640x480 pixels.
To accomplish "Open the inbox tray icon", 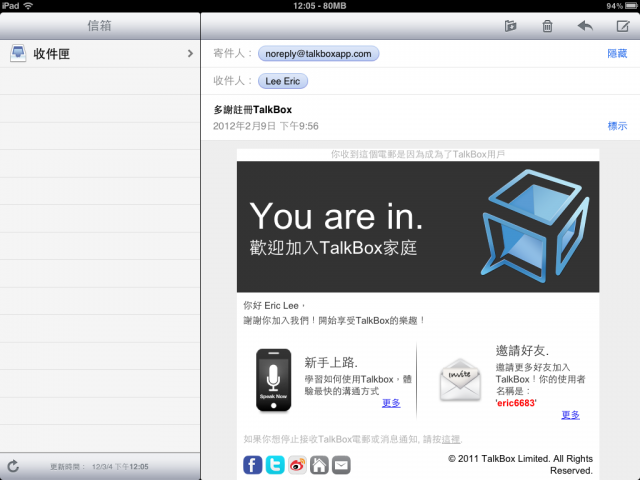I will point(18,53).
